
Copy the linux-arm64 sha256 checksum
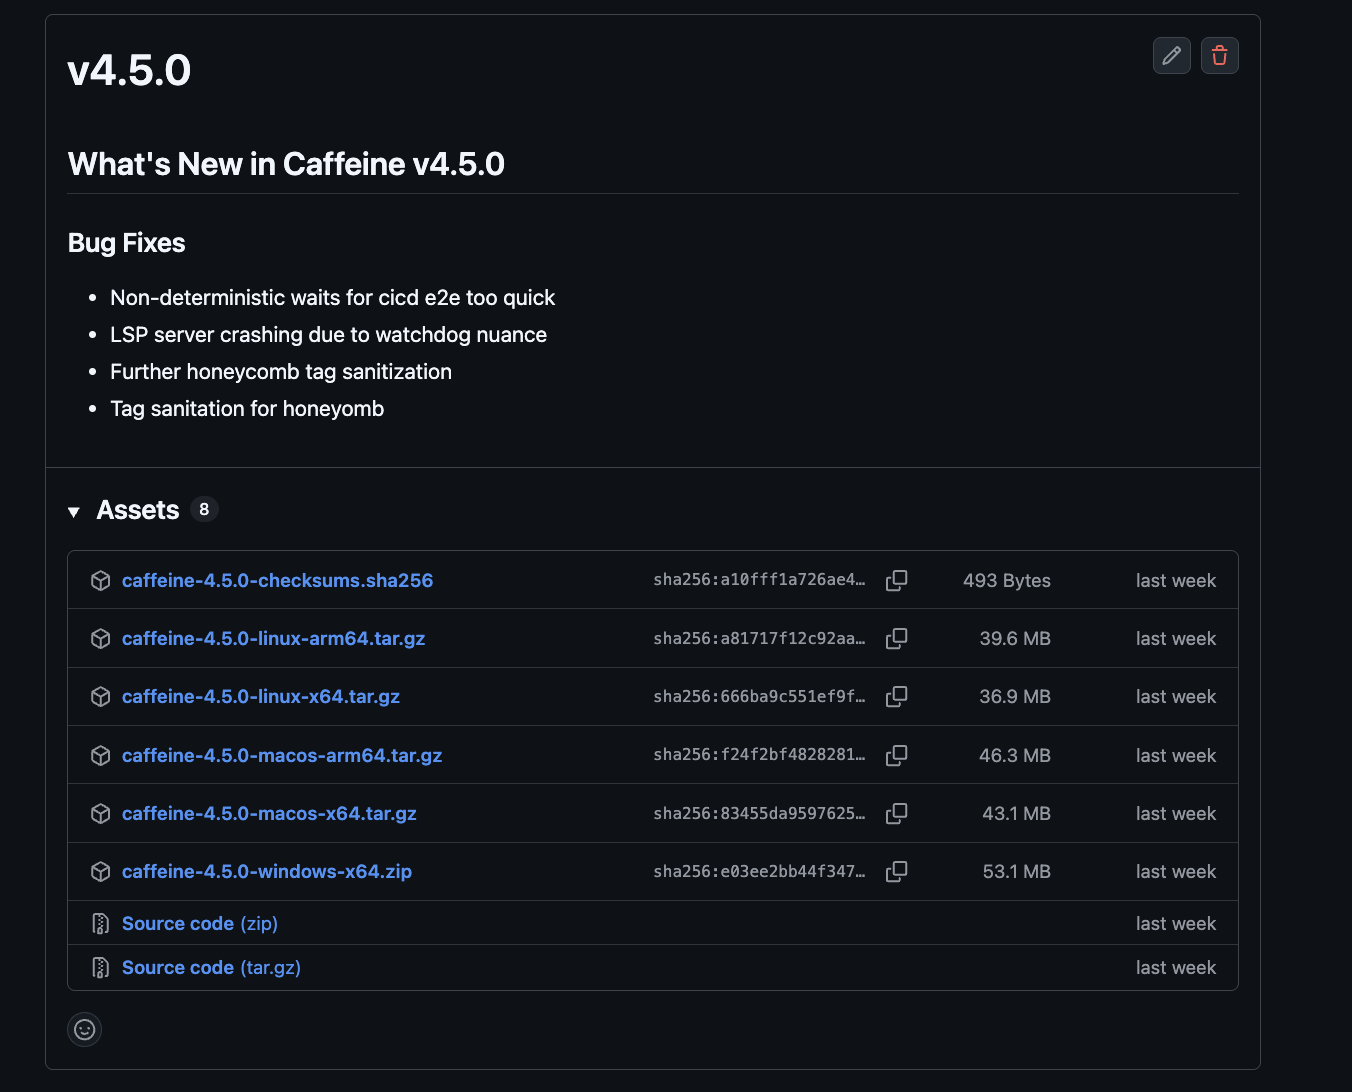[x=896, y=638]
